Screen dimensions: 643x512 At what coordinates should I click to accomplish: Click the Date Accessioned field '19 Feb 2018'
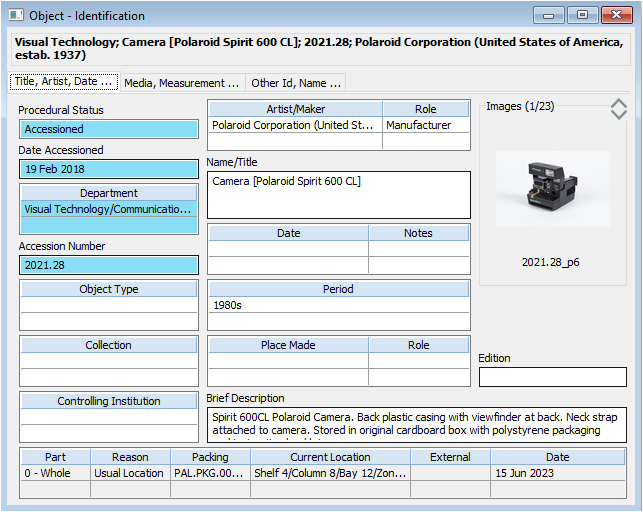pyautogui.click(x=109, y=169)
